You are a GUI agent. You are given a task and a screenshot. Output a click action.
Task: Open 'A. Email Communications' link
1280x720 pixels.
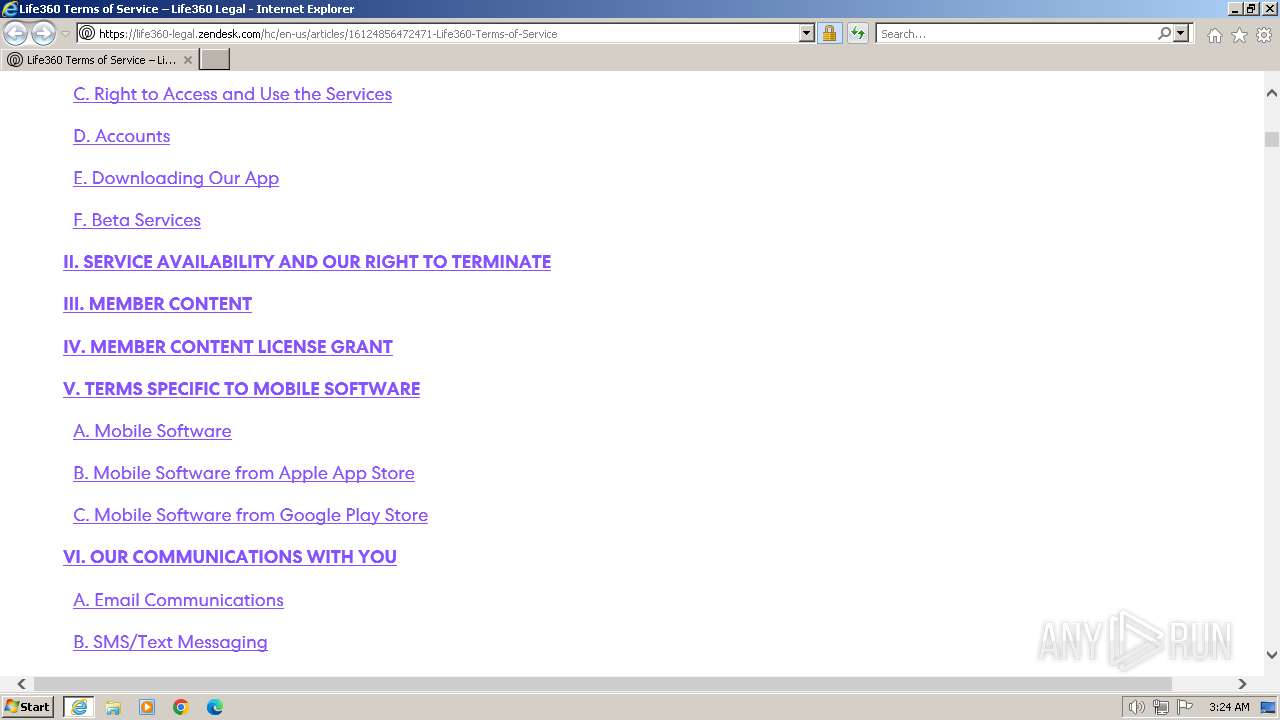click(x=178, y=600)
